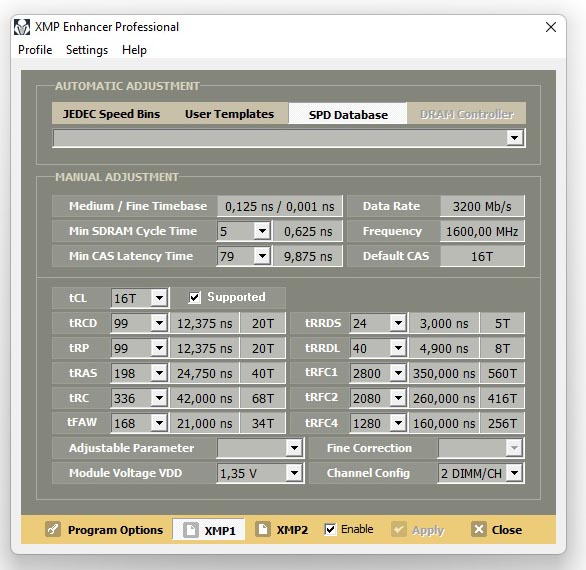Open the tRFC2 value dropdown
The height and width of the screenshot is (570, 586).
point(398,398)
